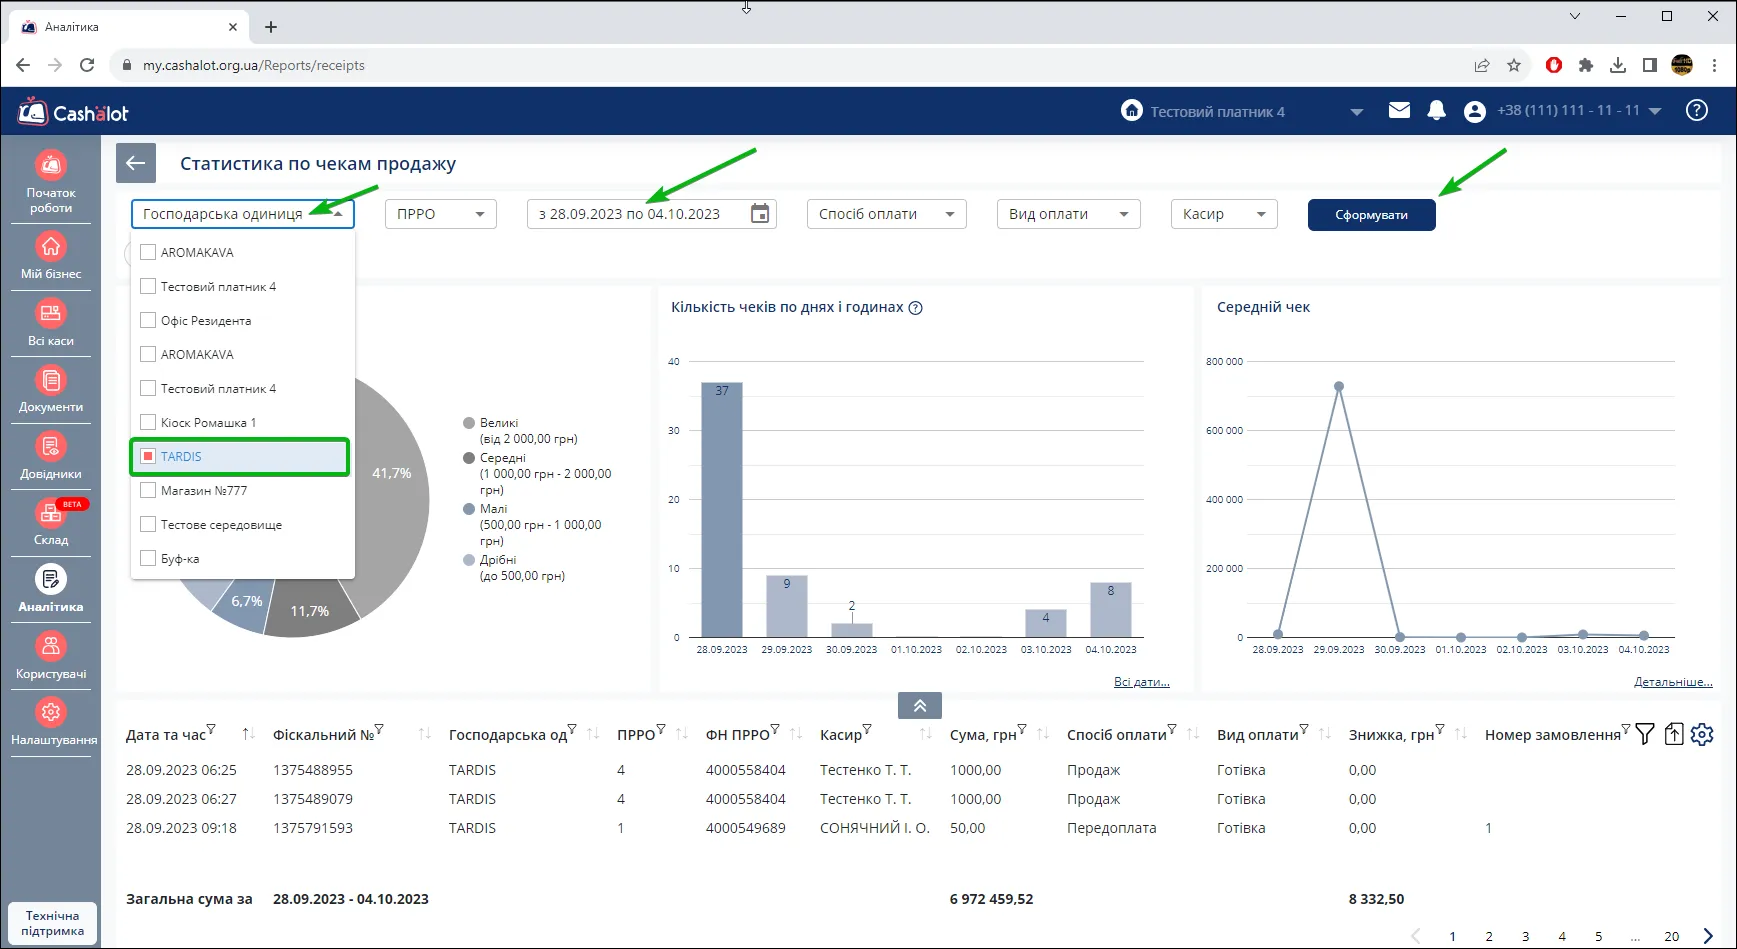Expand the ПРРО dropdown
The height and width of the screenshot is (949, 1737).
441,214
